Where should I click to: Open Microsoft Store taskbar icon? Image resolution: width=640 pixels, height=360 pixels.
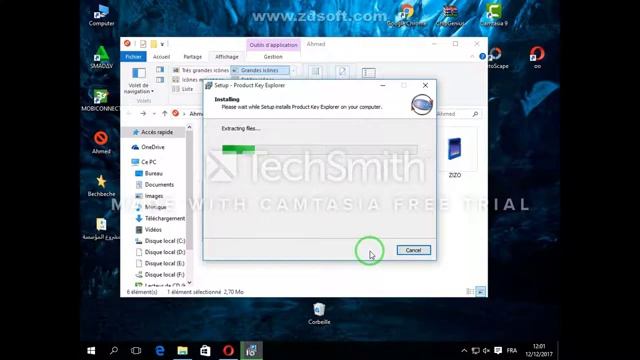click(205, 351)
